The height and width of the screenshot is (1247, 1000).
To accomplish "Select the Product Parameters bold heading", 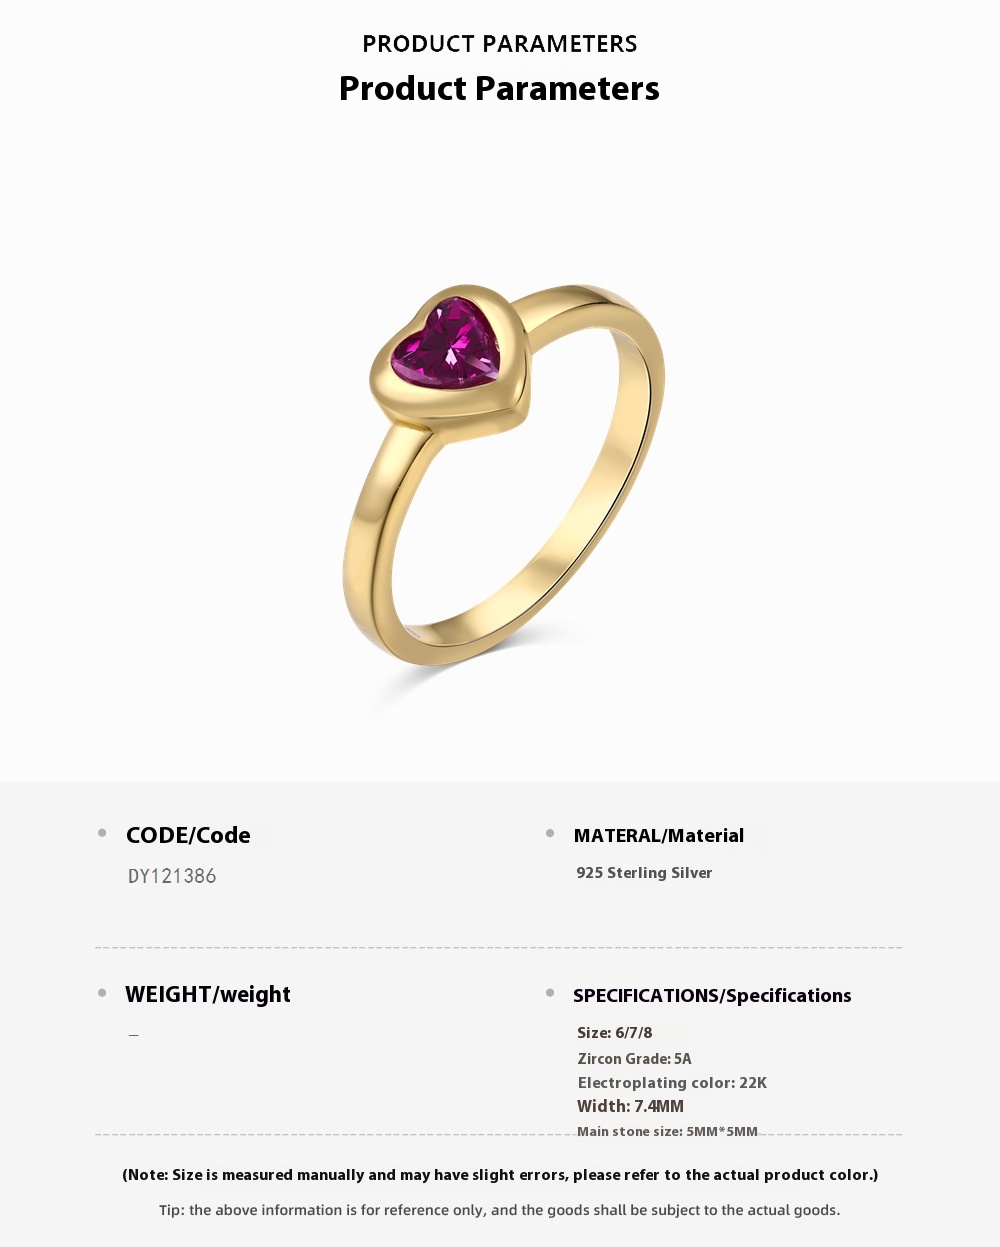I will coord(499,88).
